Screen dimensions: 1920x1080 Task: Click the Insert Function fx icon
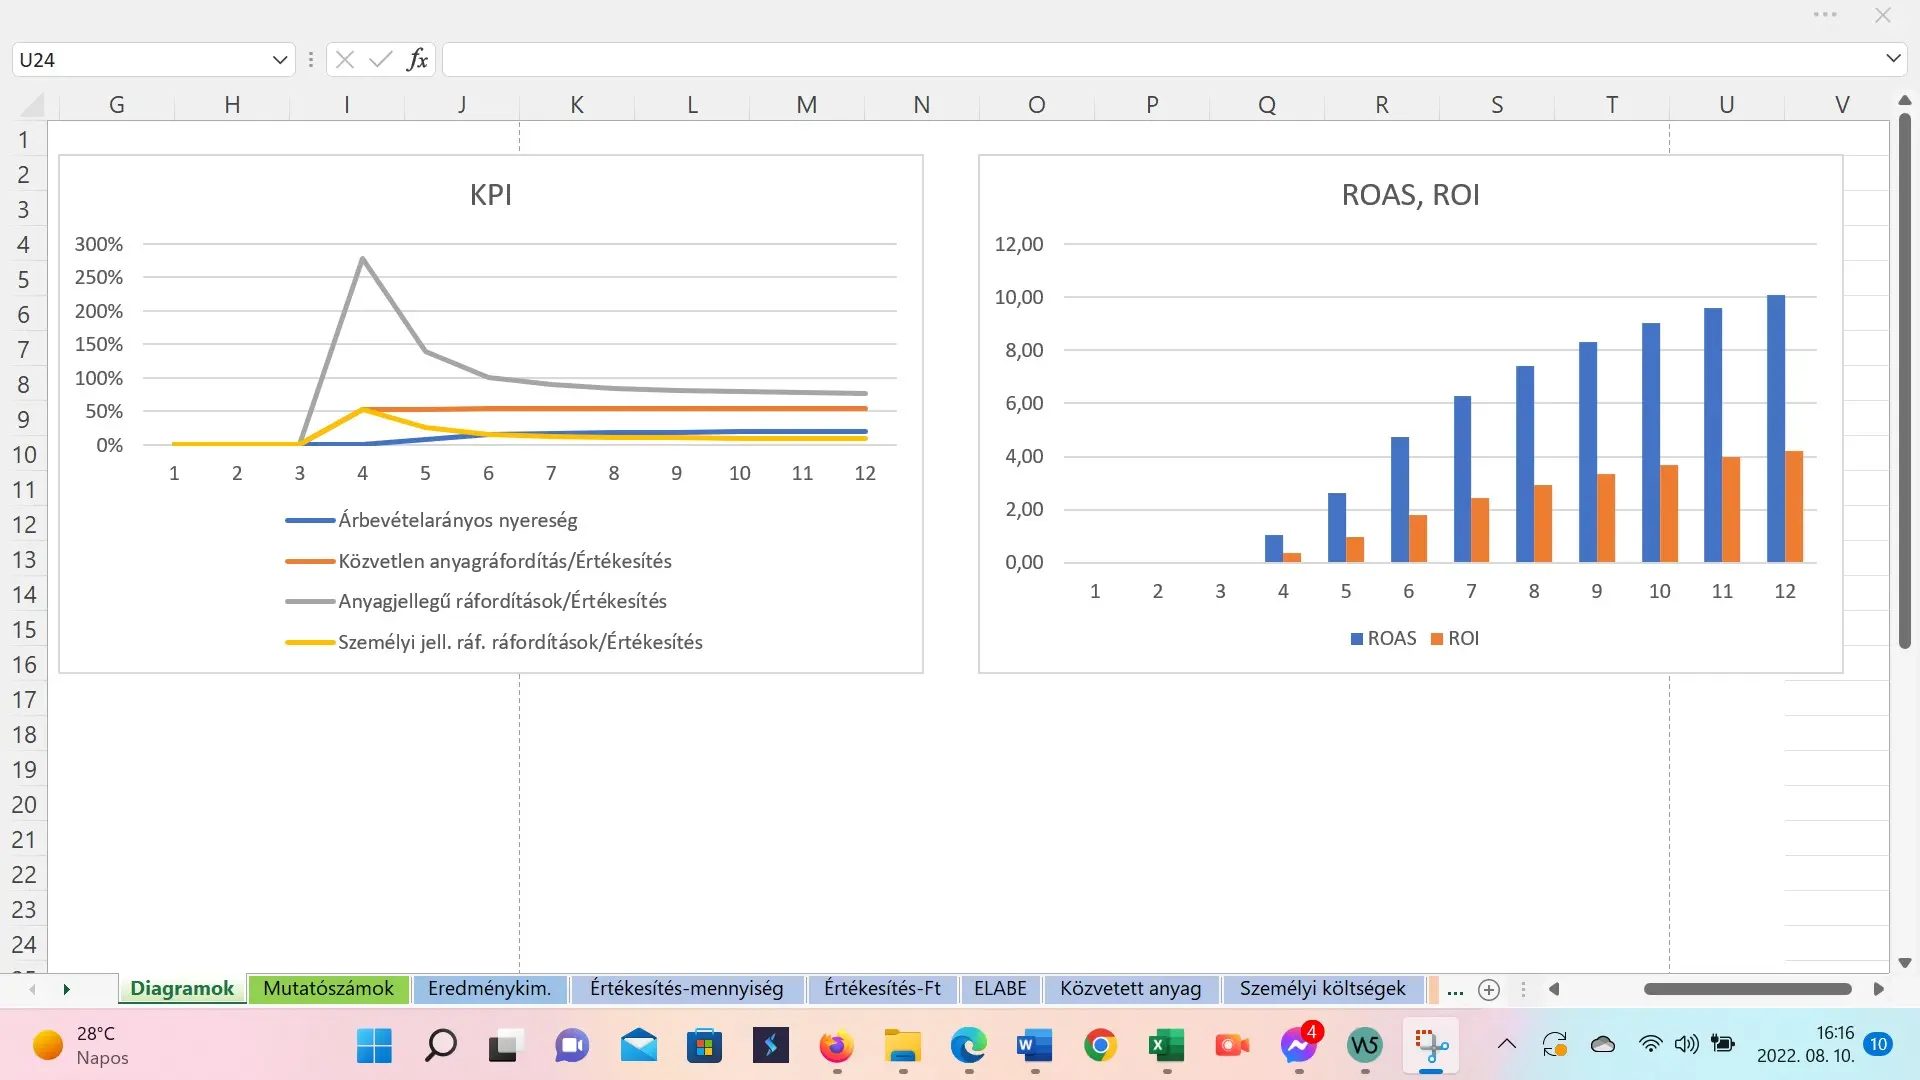[x=417, y=60]
